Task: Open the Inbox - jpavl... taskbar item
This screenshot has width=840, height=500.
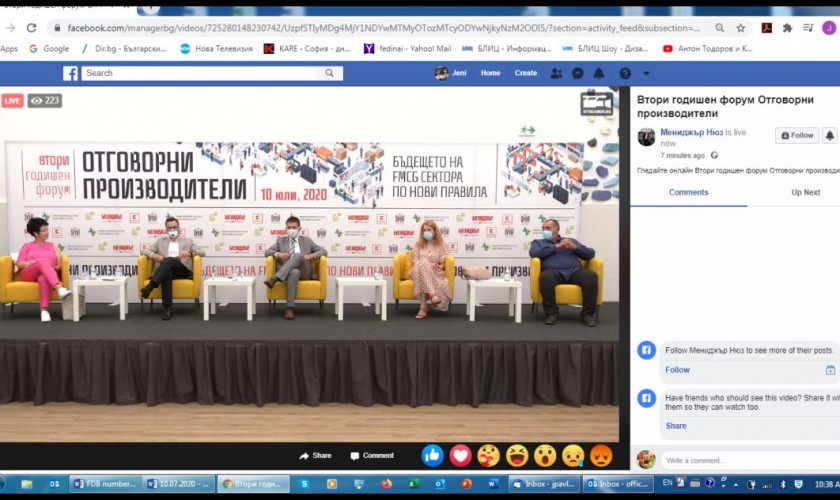Action: [x=544, y=484]
